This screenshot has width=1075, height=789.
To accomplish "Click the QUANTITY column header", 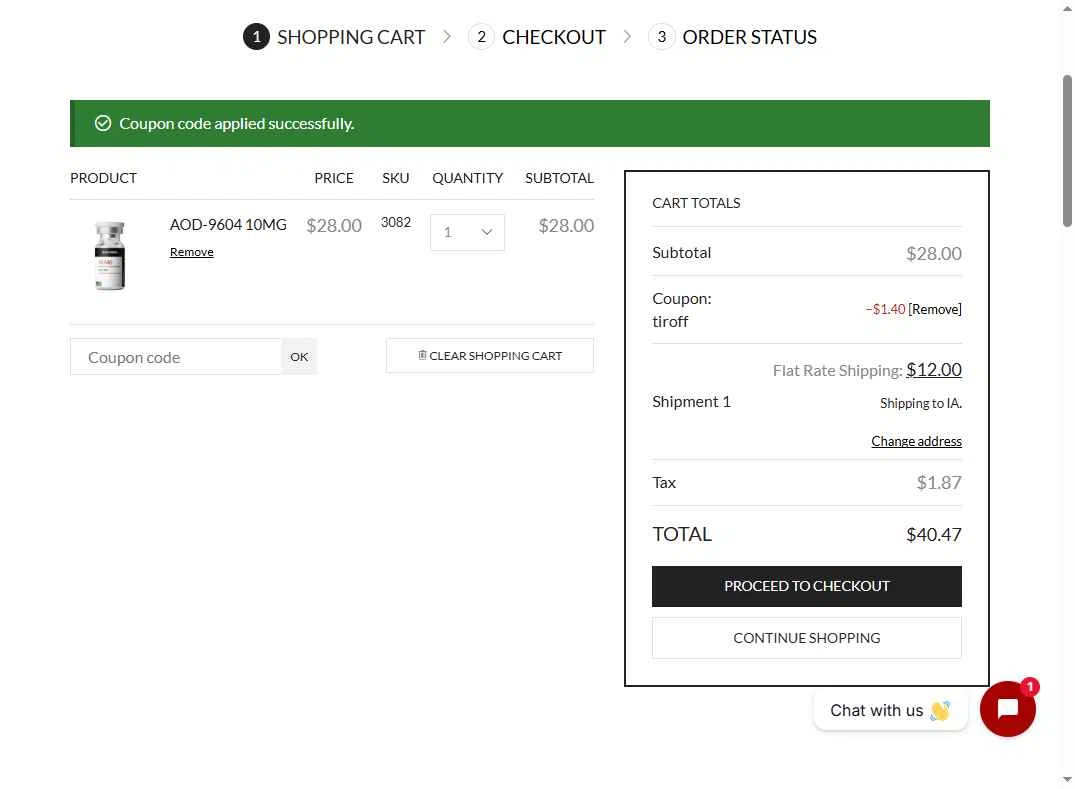I will [468, 178].
